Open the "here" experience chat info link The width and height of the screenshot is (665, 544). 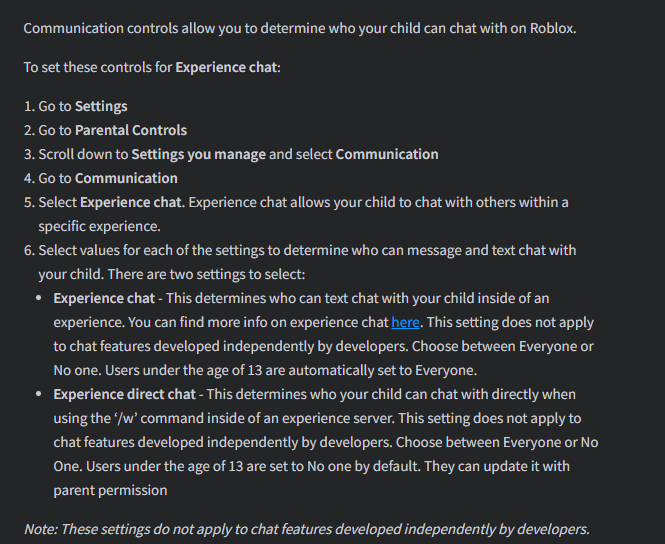(x=405, y=322)
